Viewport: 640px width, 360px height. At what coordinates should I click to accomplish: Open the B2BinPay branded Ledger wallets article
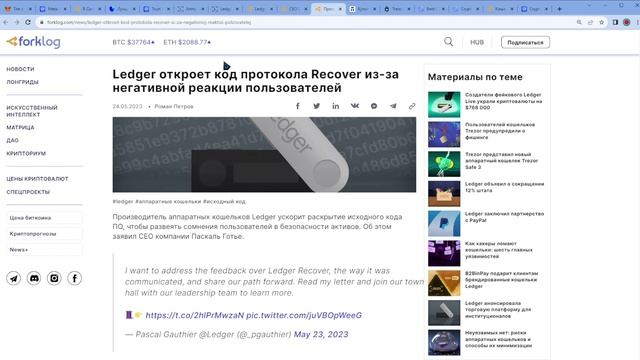(x=501, y=280)
